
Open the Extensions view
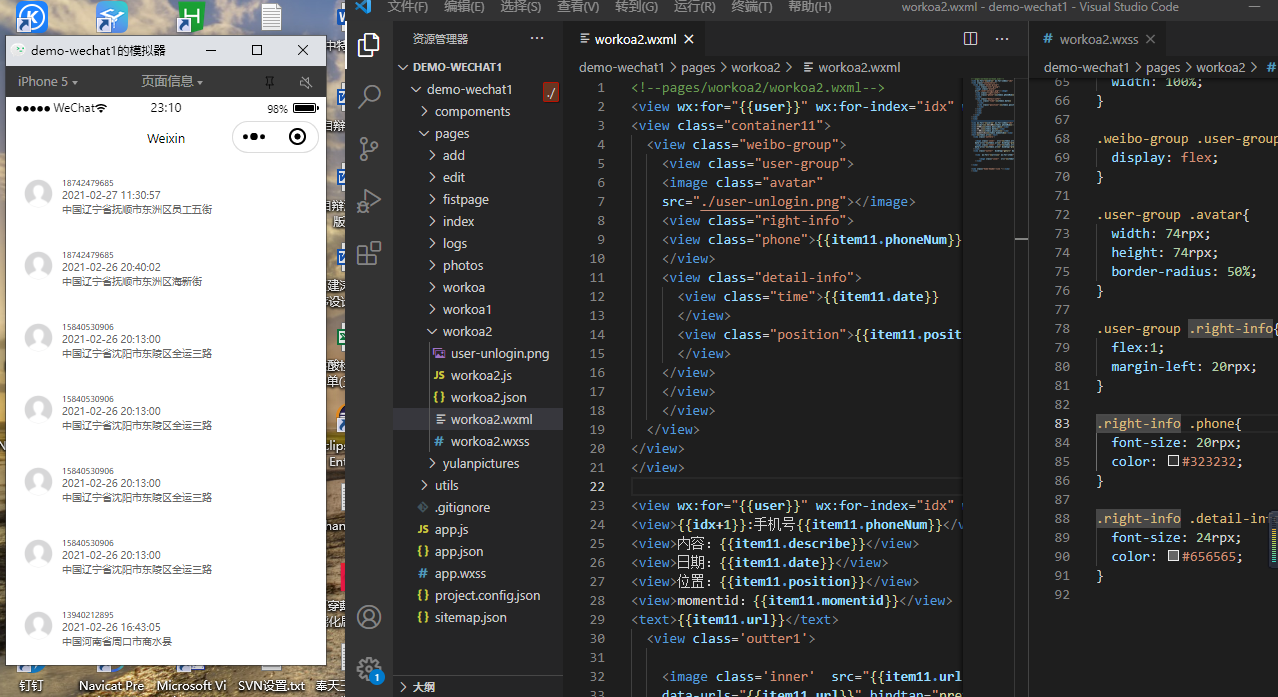pos(369,253)
